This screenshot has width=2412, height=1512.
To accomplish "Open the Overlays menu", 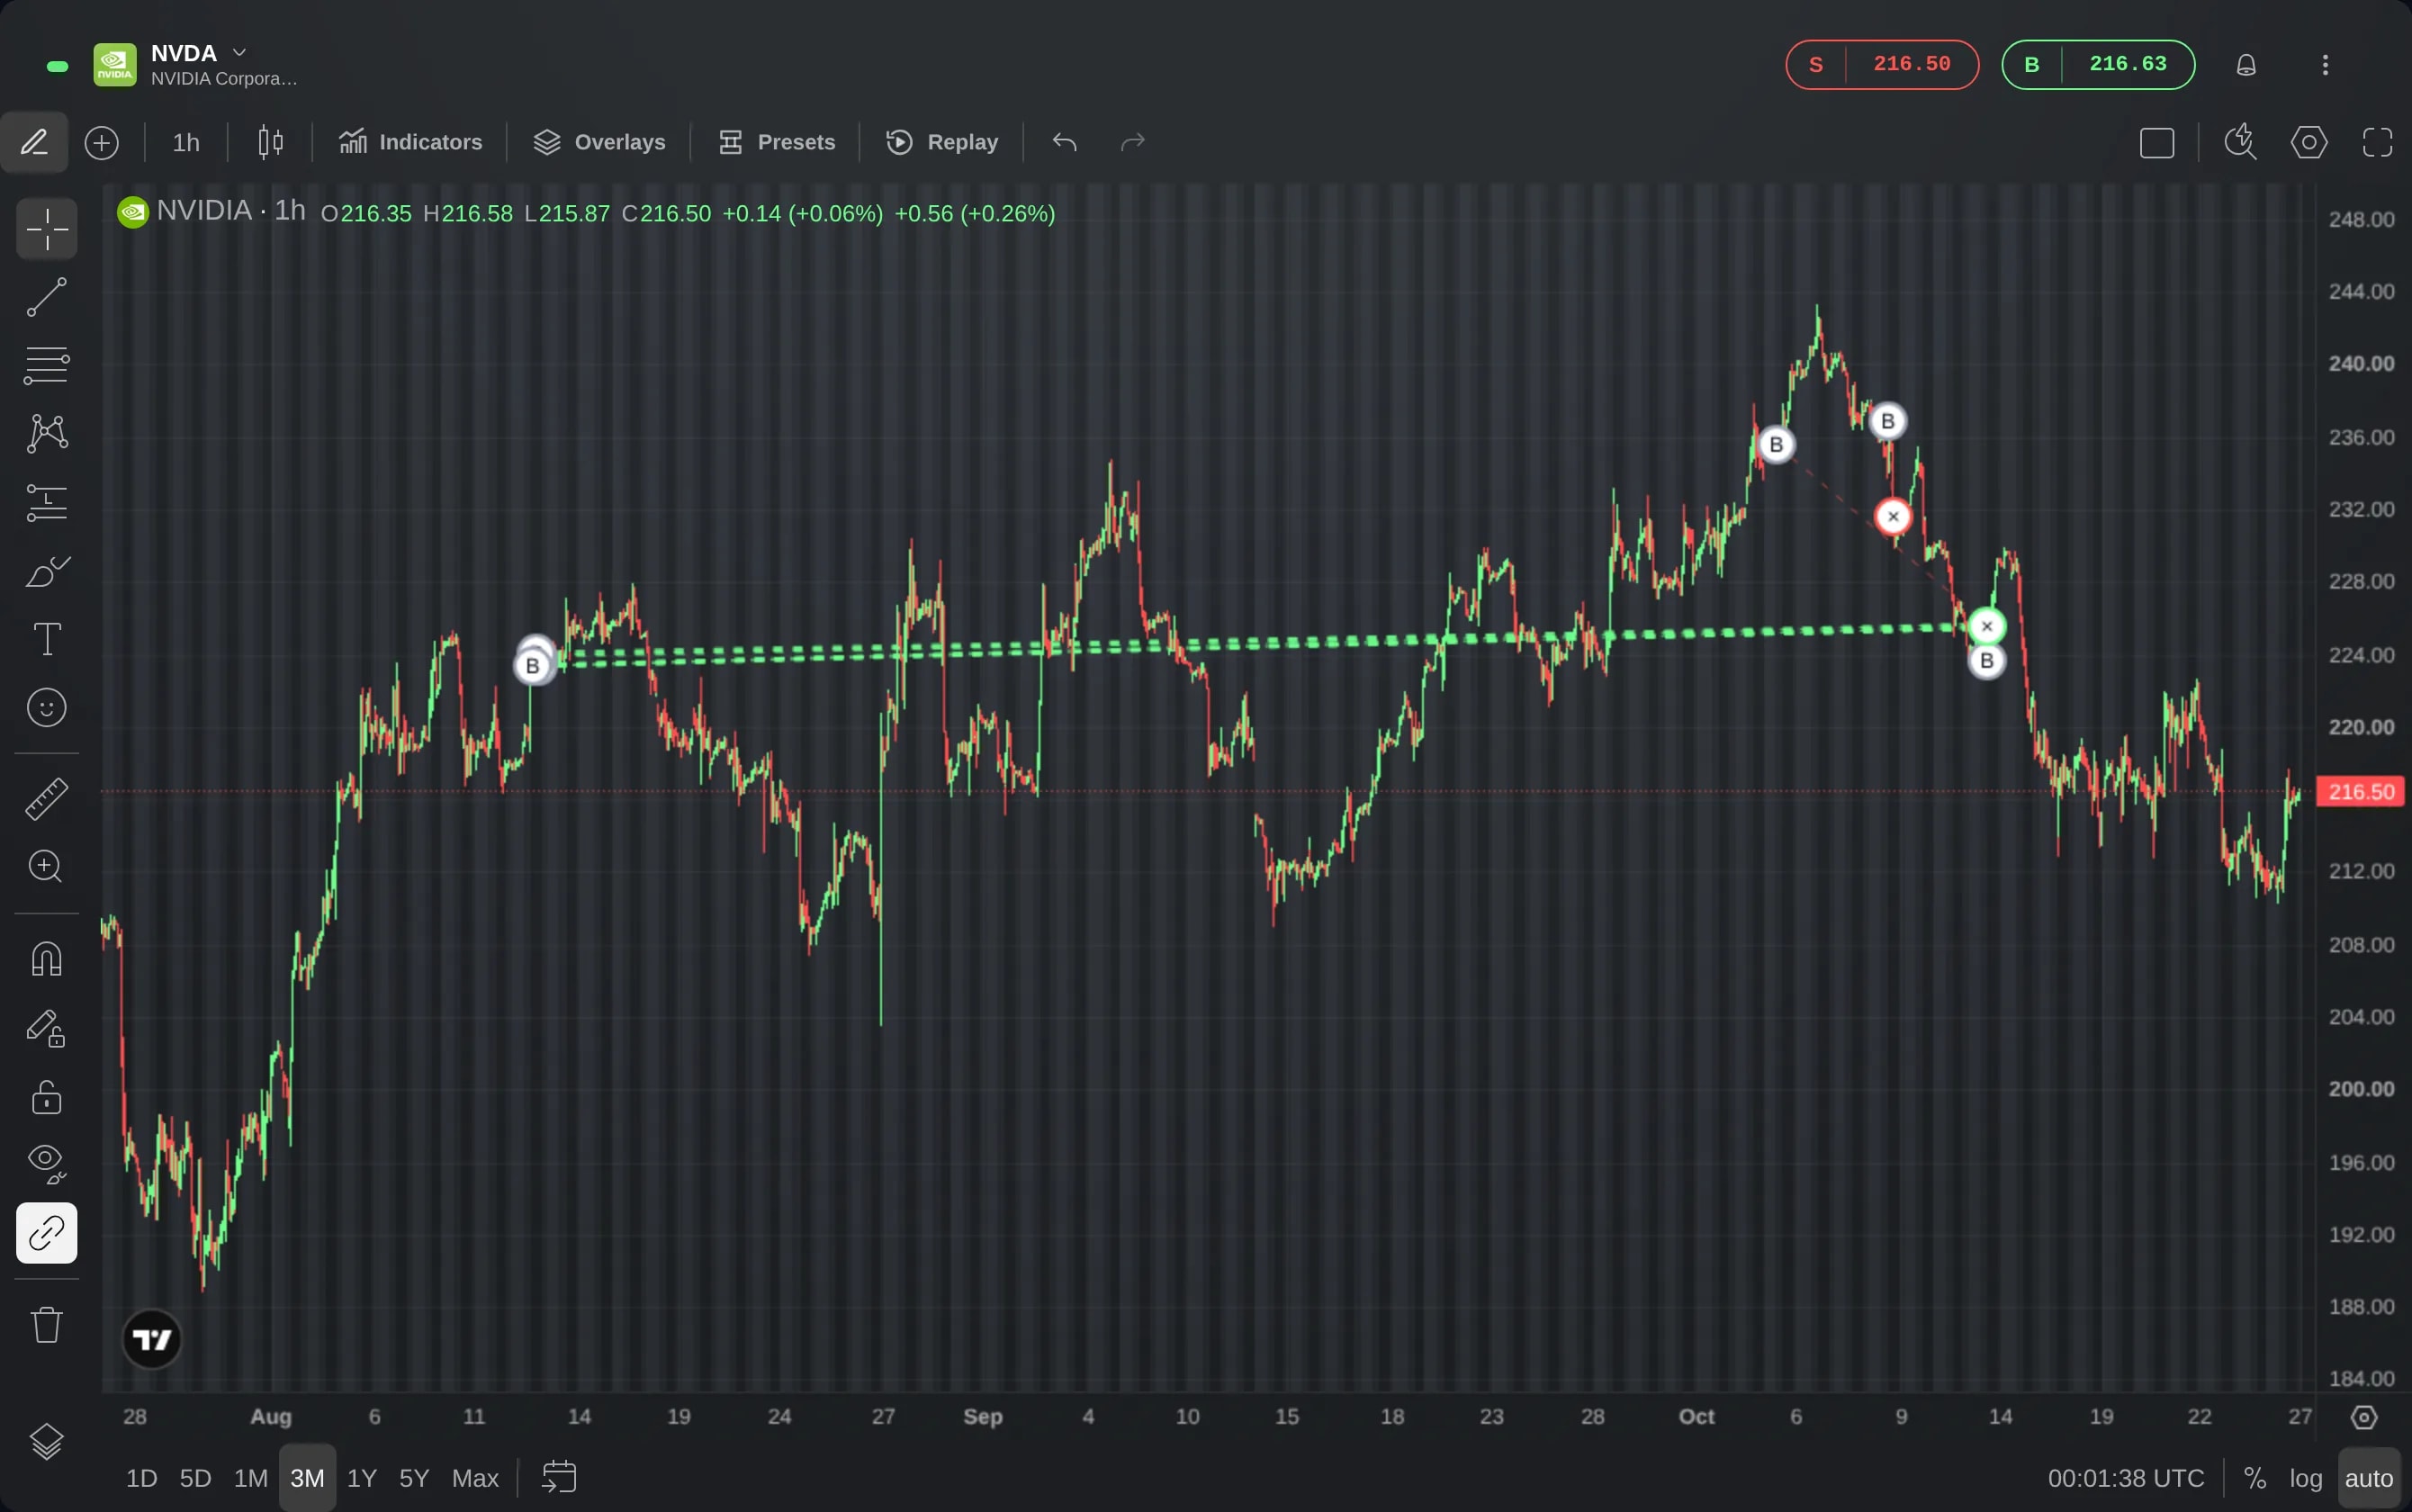I will tap(599, 142).
